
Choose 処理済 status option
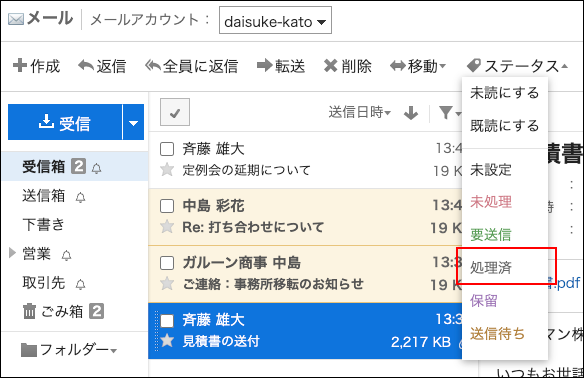click(491, 267)
